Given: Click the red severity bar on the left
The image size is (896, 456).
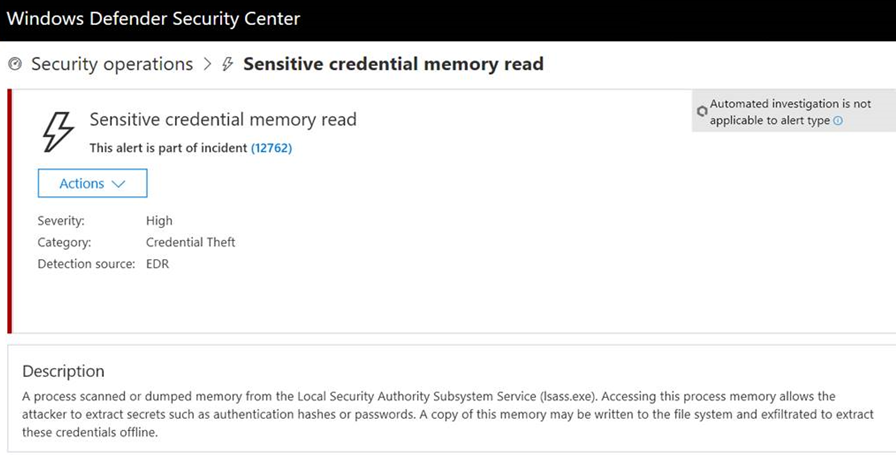Looking at the screenshot, I should 10,210.
